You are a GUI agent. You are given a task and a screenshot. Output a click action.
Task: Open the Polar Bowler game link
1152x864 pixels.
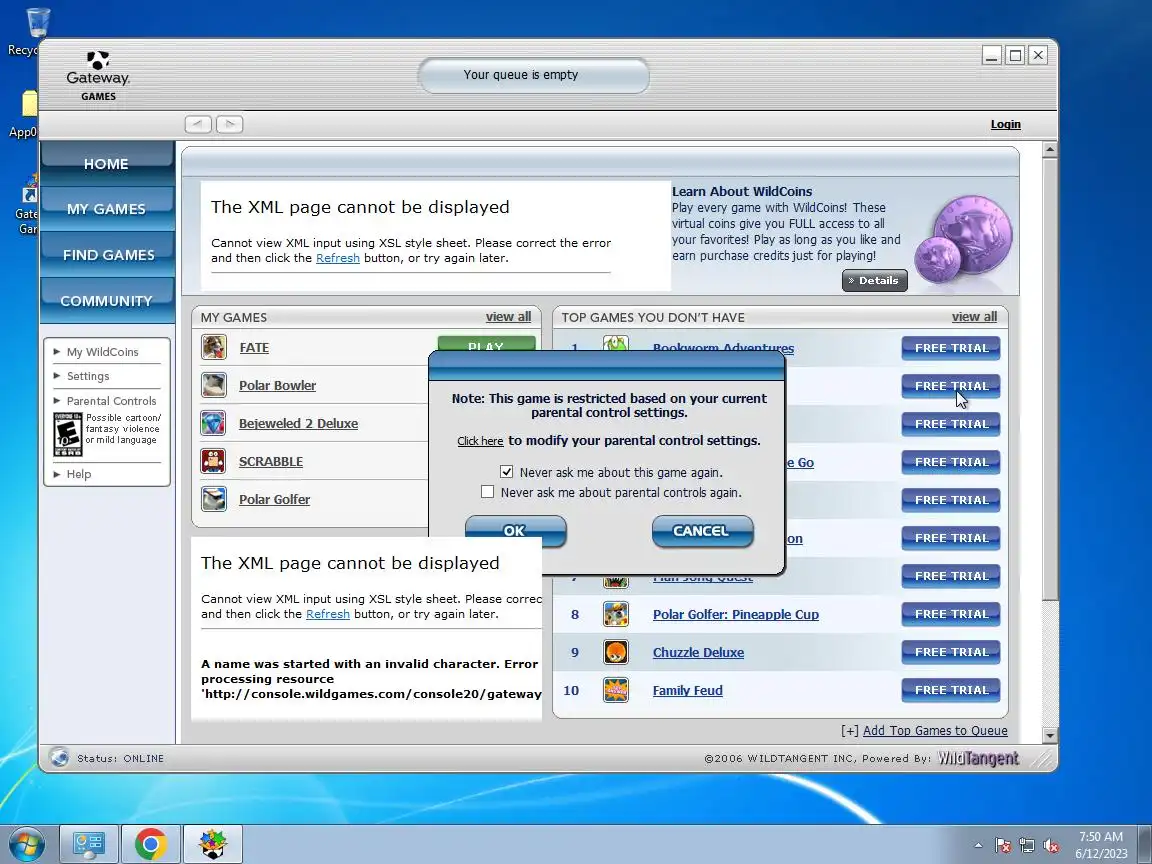[x=277, y=385]
